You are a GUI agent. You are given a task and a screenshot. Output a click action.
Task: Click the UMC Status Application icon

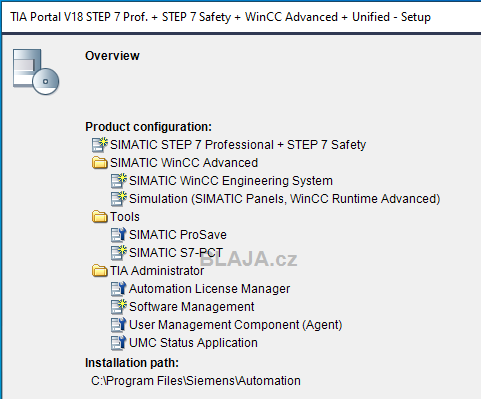click(x=119, y=343)
